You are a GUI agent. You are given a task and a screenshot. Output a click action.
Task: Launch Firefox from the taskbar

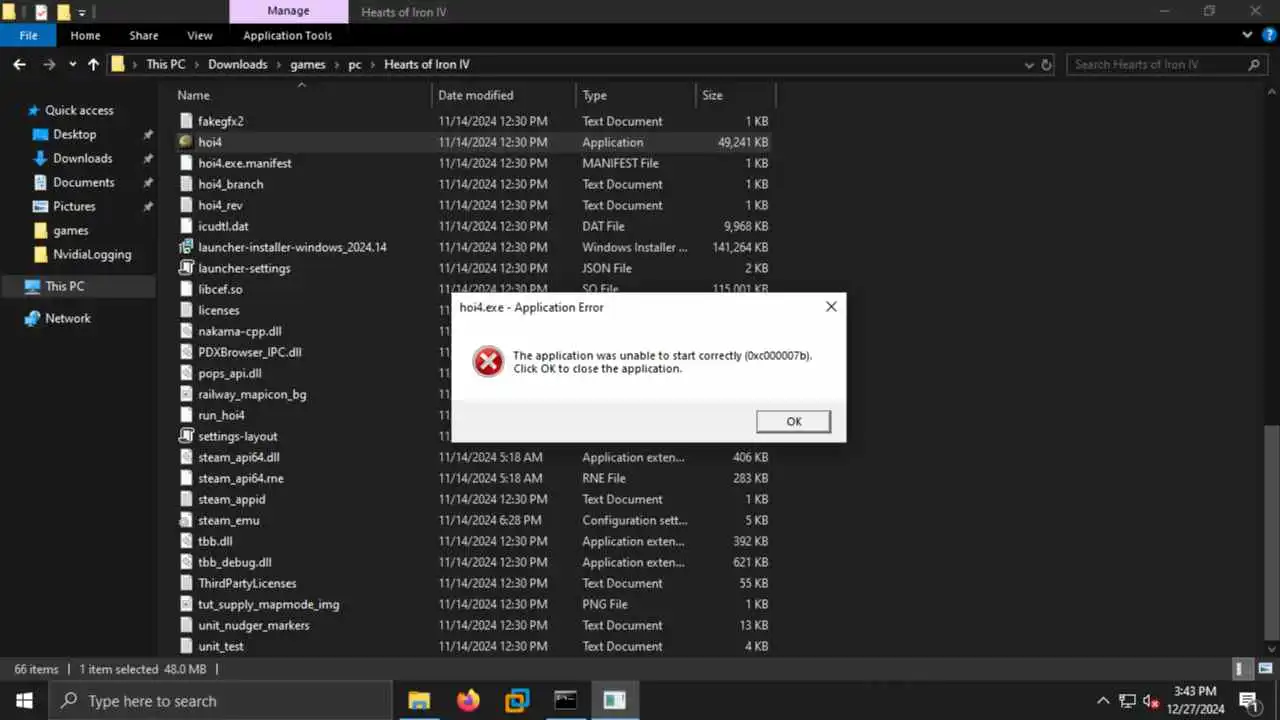(x=468, y=700)
